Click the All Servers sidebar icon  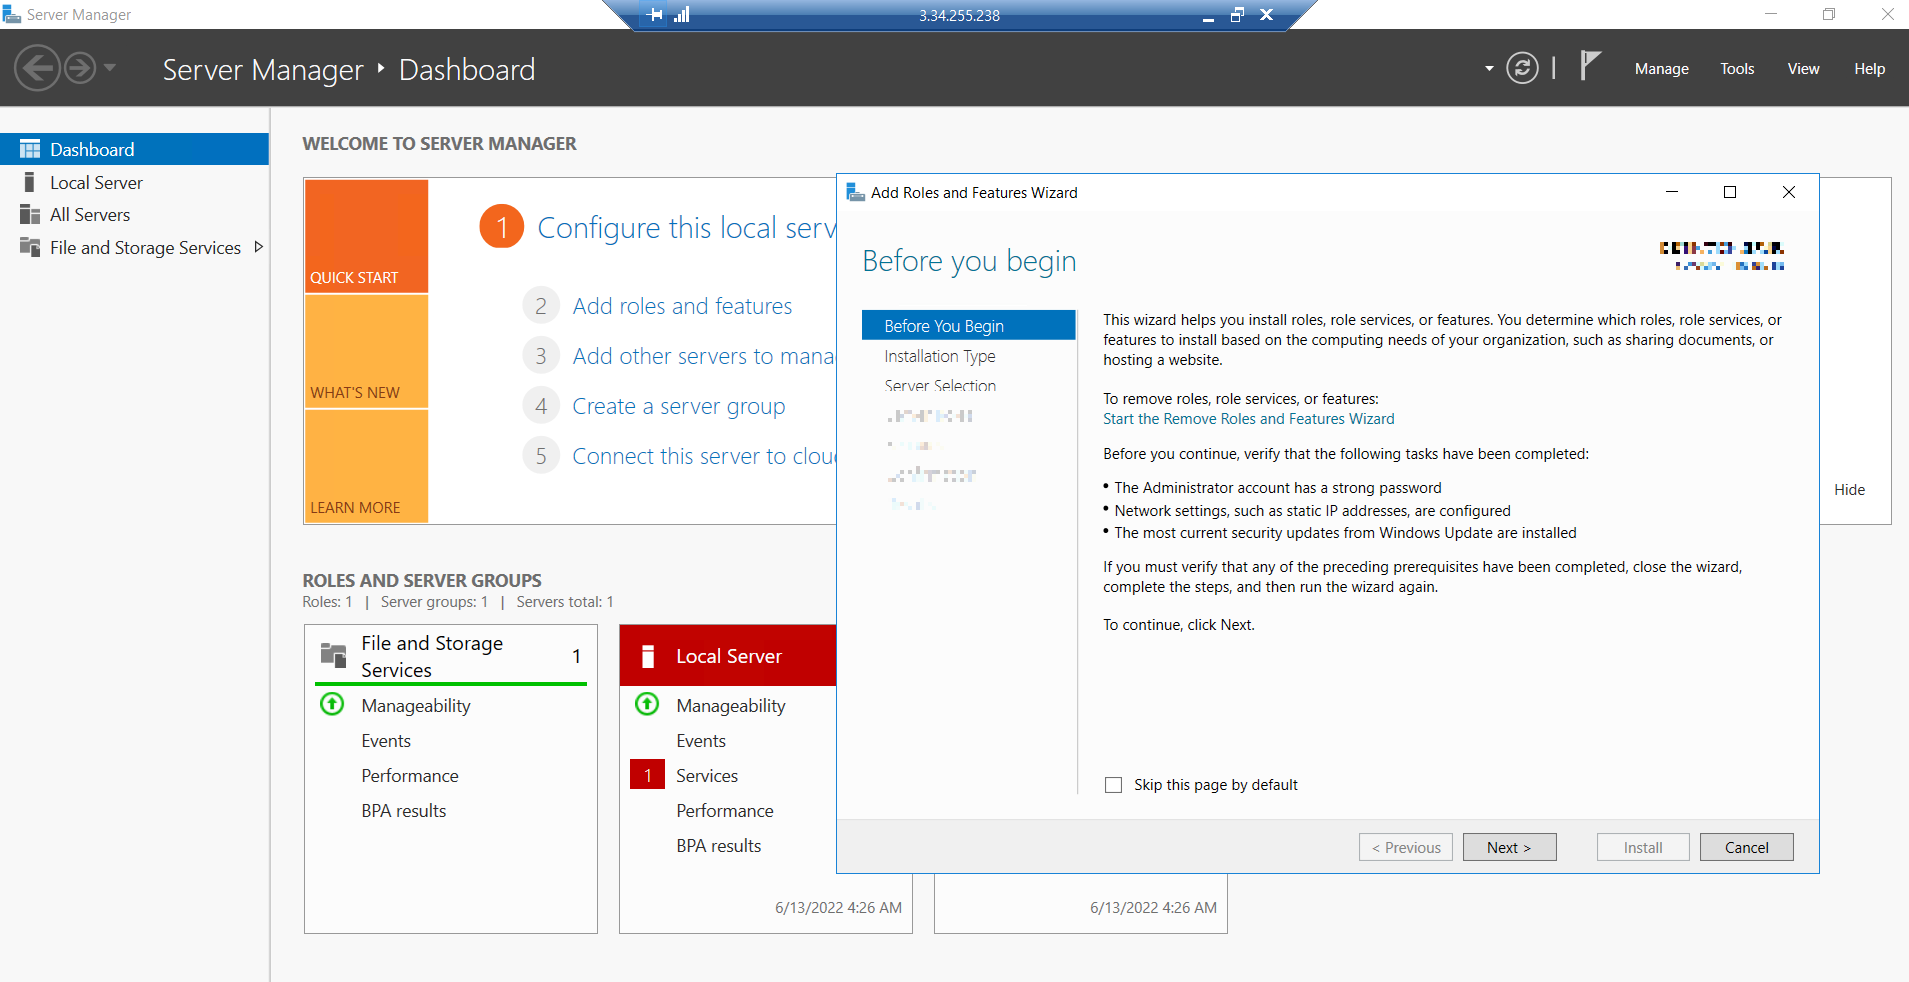(30, 214)
